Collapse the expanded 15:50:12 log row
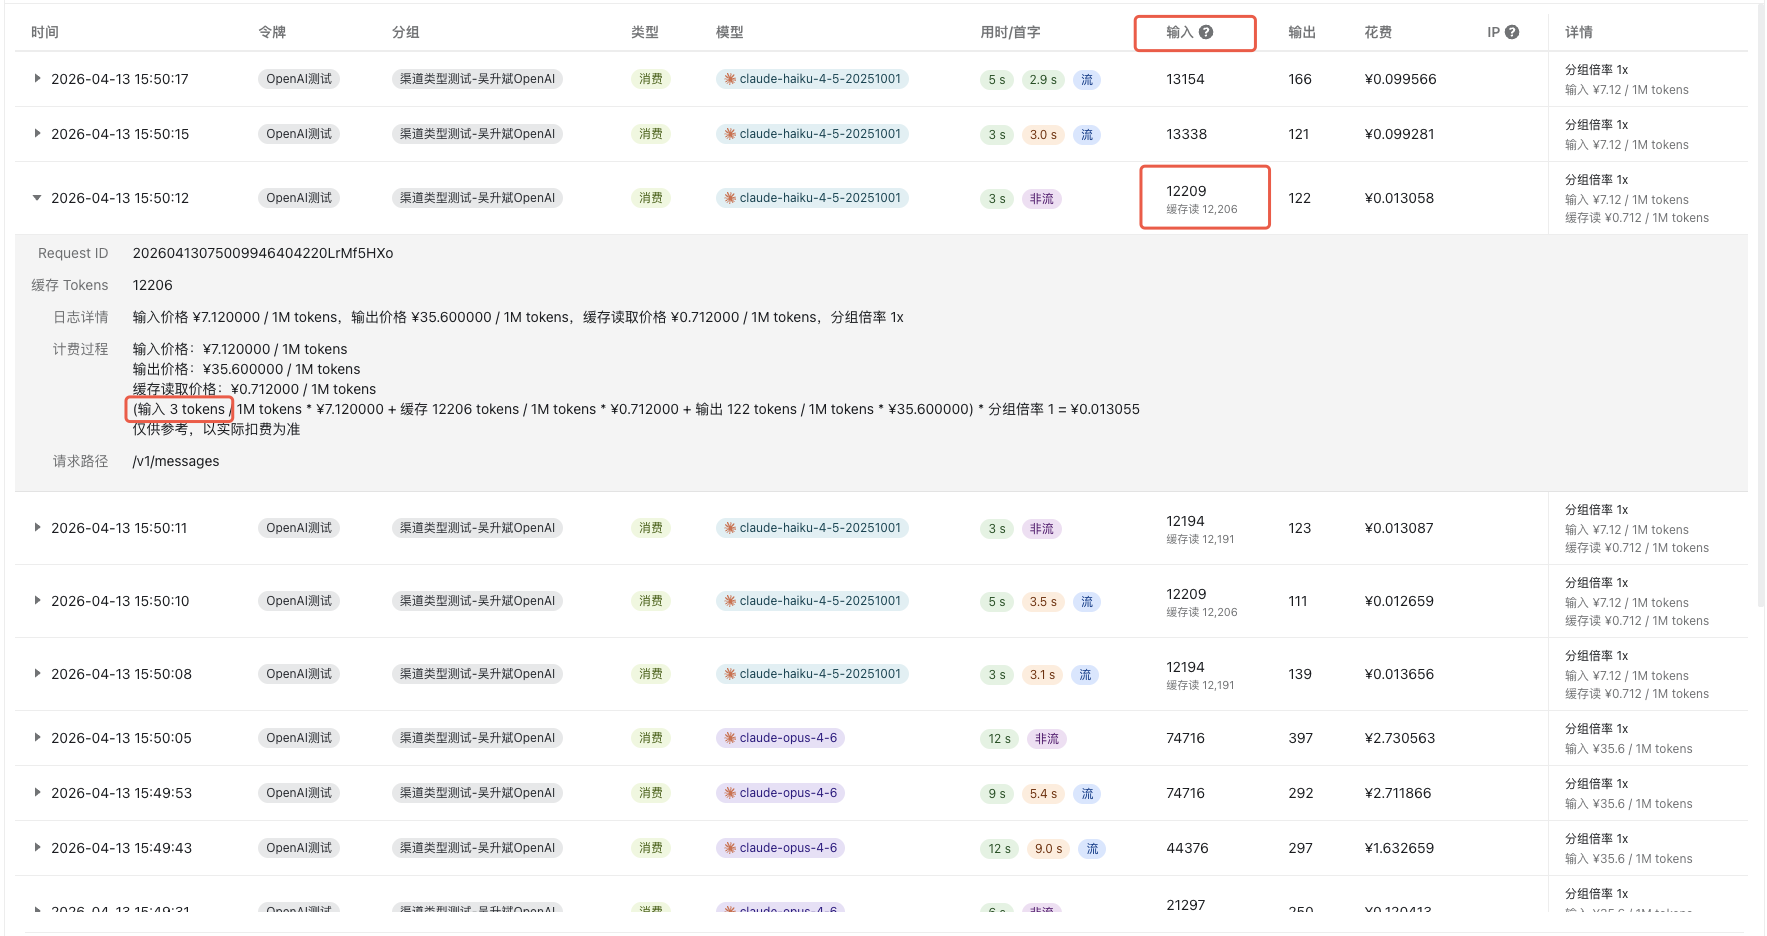1767x936 pixels. coord(37,198)
